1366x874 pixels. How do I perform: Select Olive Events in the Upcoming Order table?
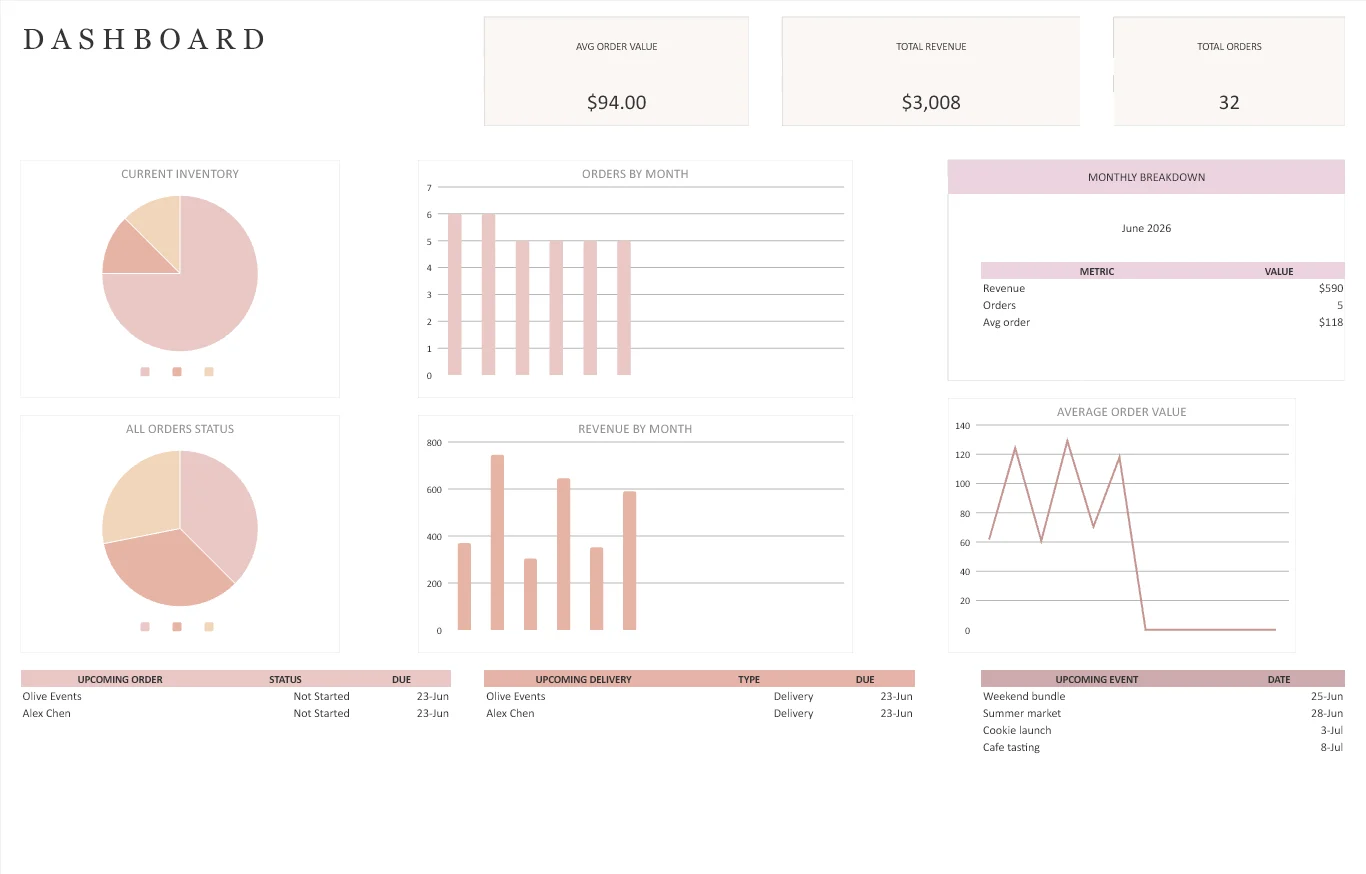click(x=52, y=696)
